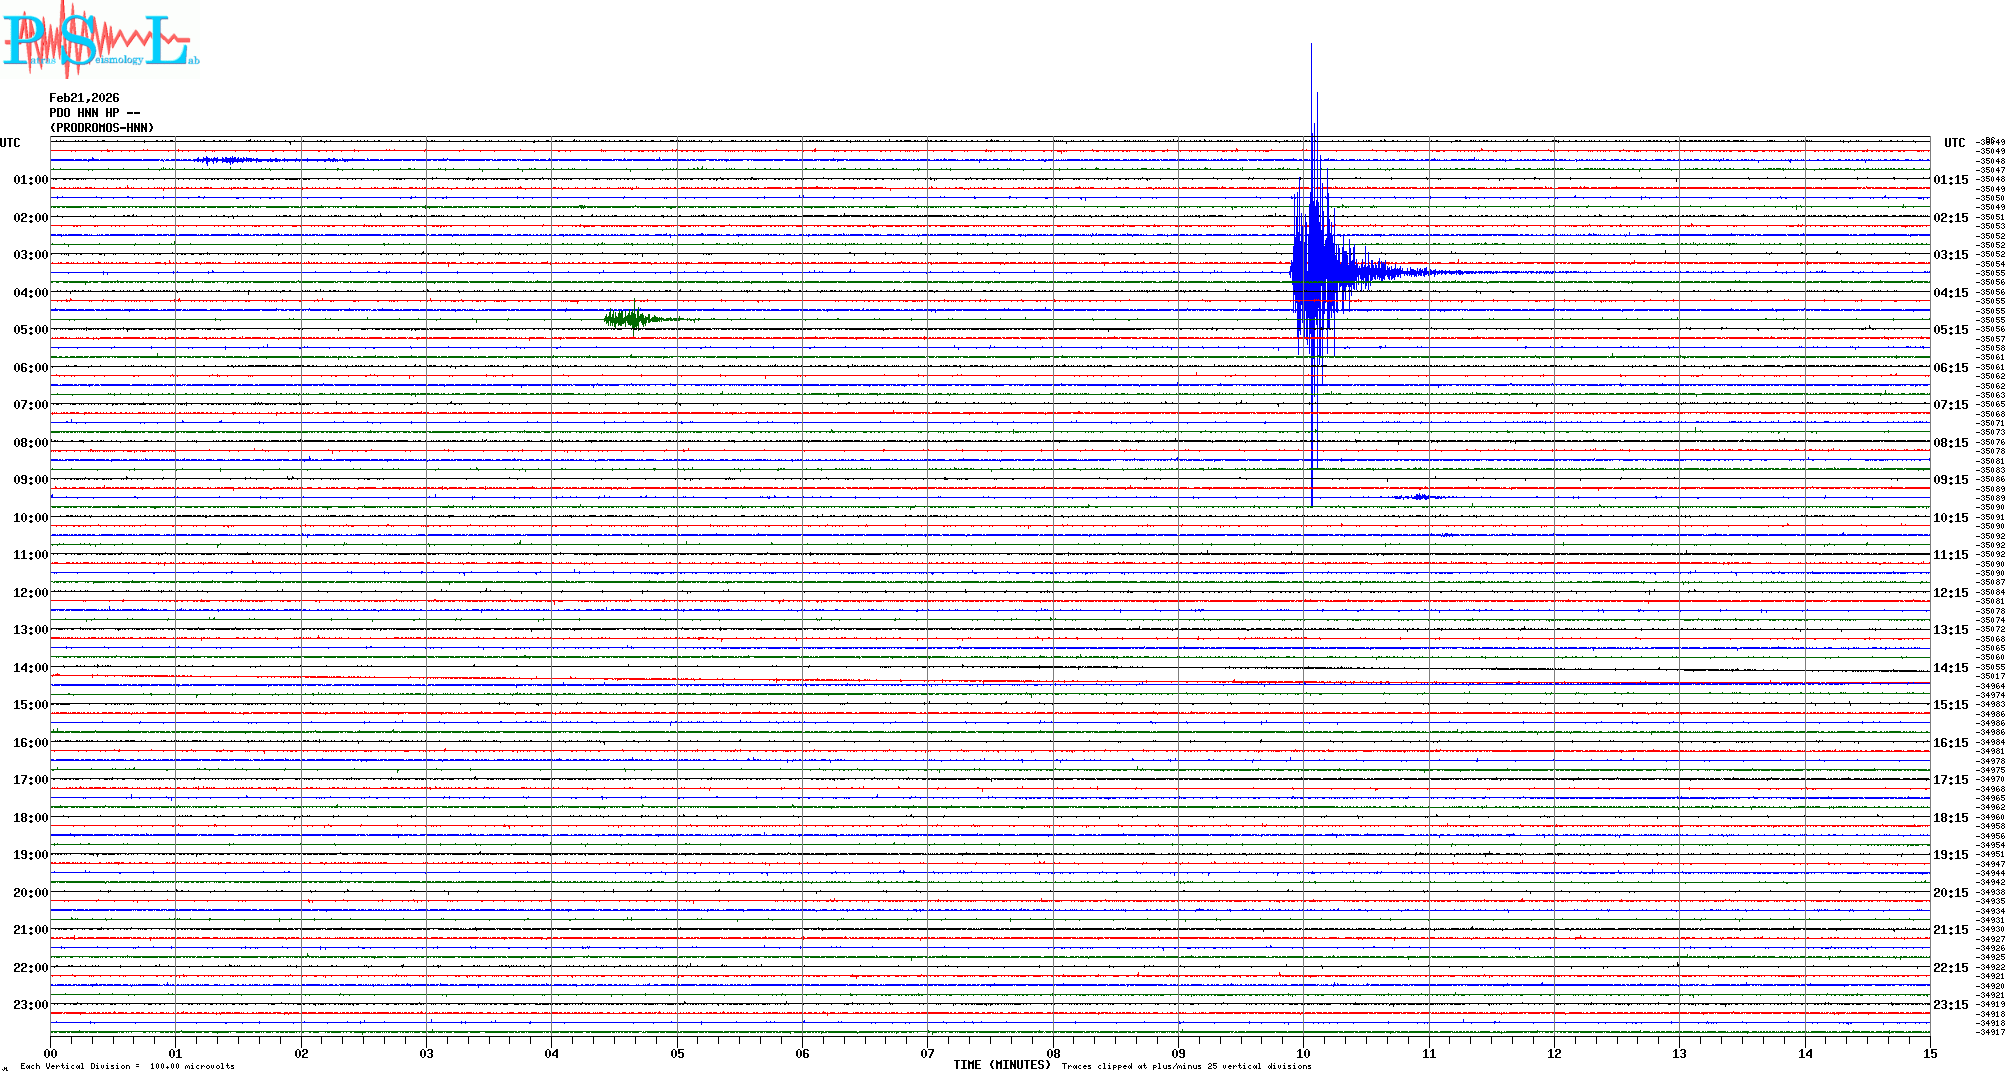Click the PDO HNN HP channel label
This screenshot has width=2010, height=1080.
(x=94, y=113)
